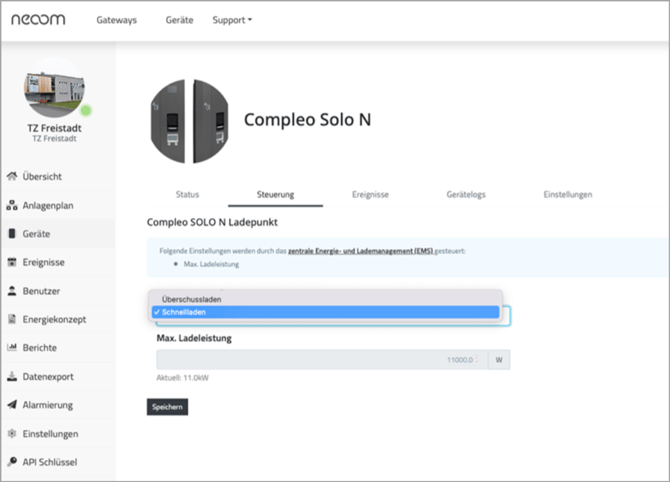Switch to the Ereignisse tab
Screen dimensions: 670x482
370,194
